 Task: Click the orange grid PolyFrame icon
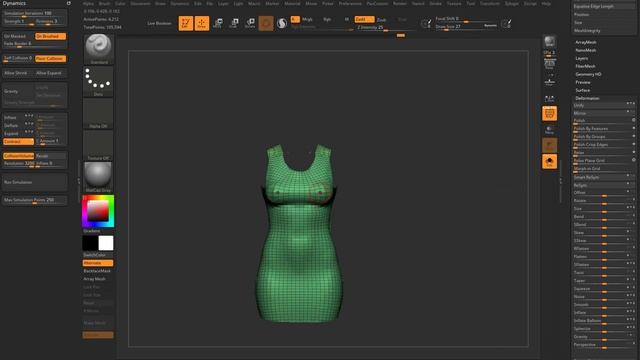point(549,113)
